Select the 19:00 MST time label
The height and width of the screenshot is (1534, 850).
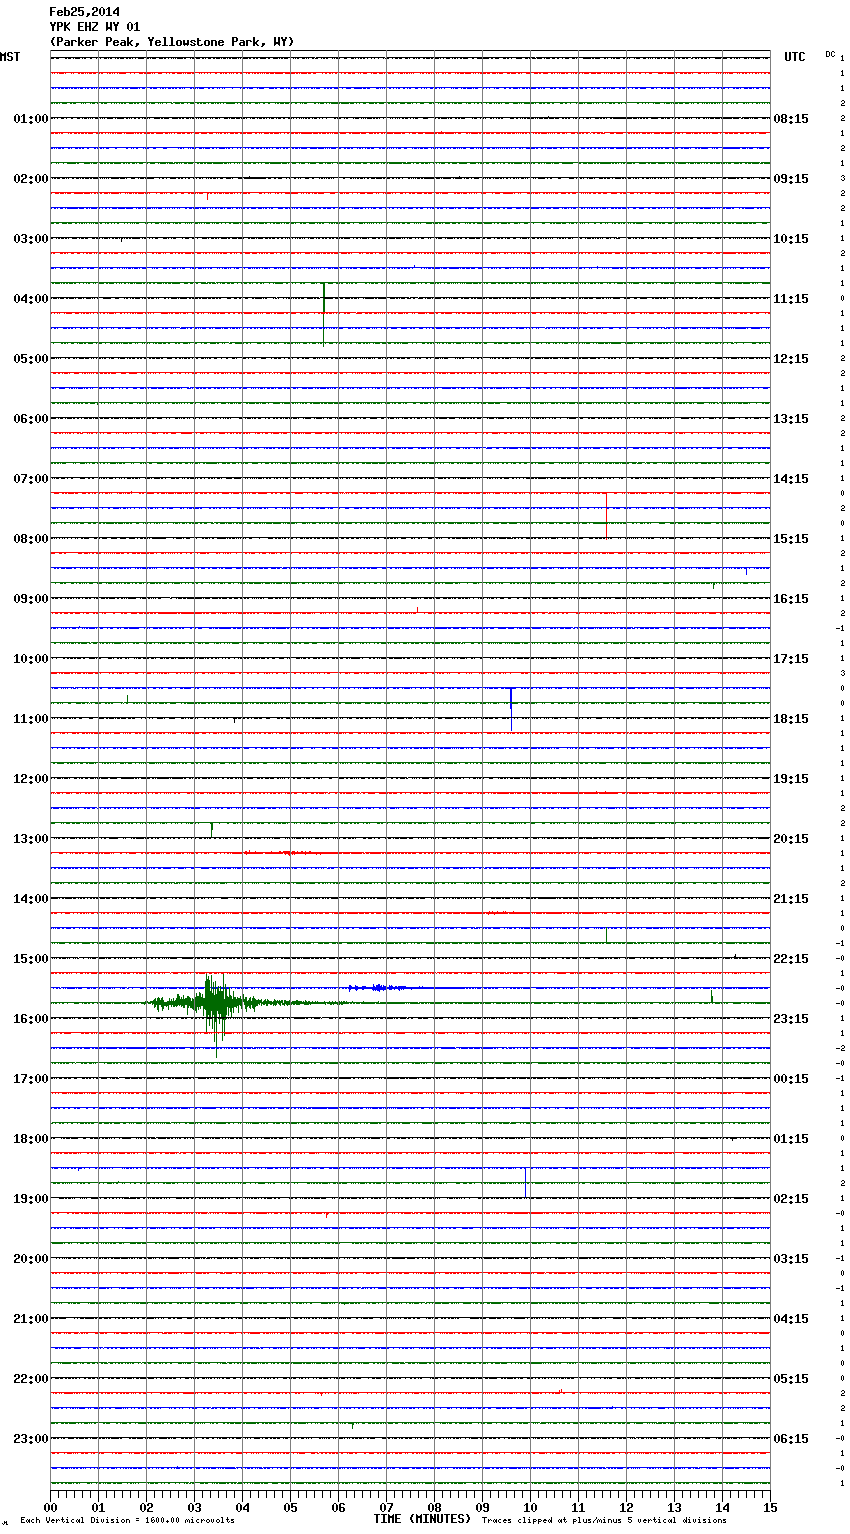pyautogui.click(x=31, y=1199)
